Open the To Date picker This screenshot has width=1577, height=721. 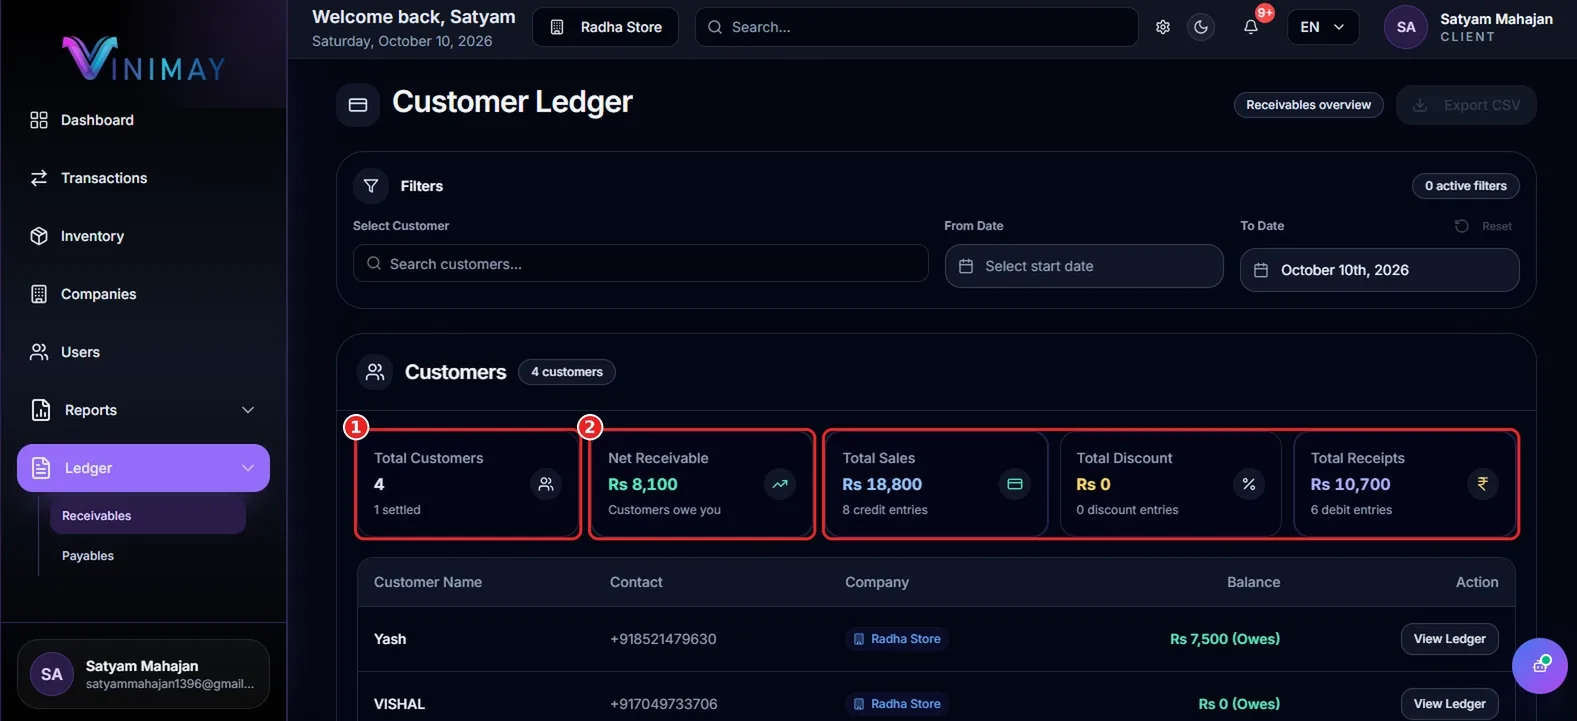pos(1379,270)
